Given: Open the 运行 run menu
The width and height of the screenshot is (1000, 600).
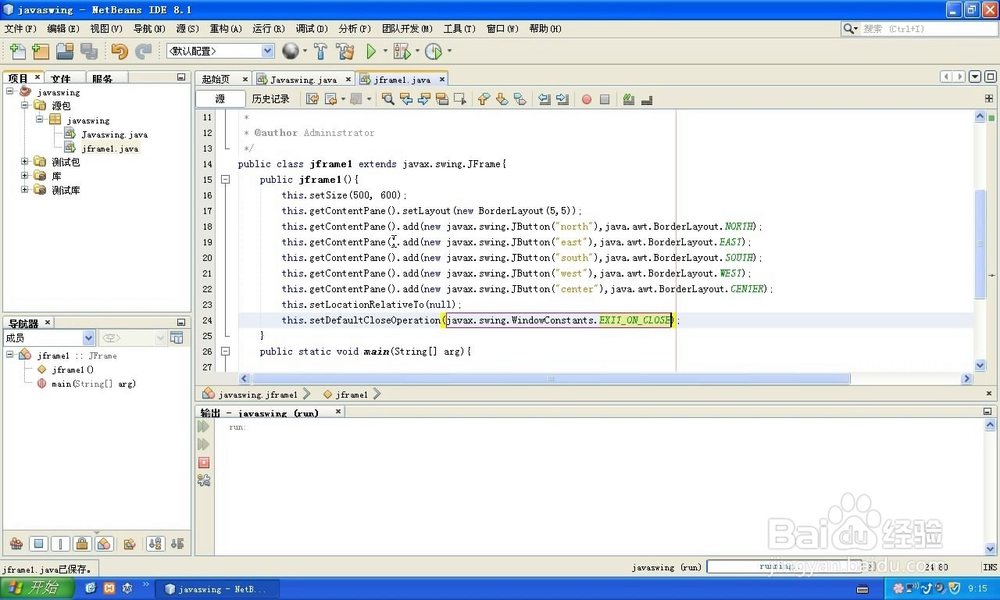Looking at the screenshot, I should coord(268,29).
